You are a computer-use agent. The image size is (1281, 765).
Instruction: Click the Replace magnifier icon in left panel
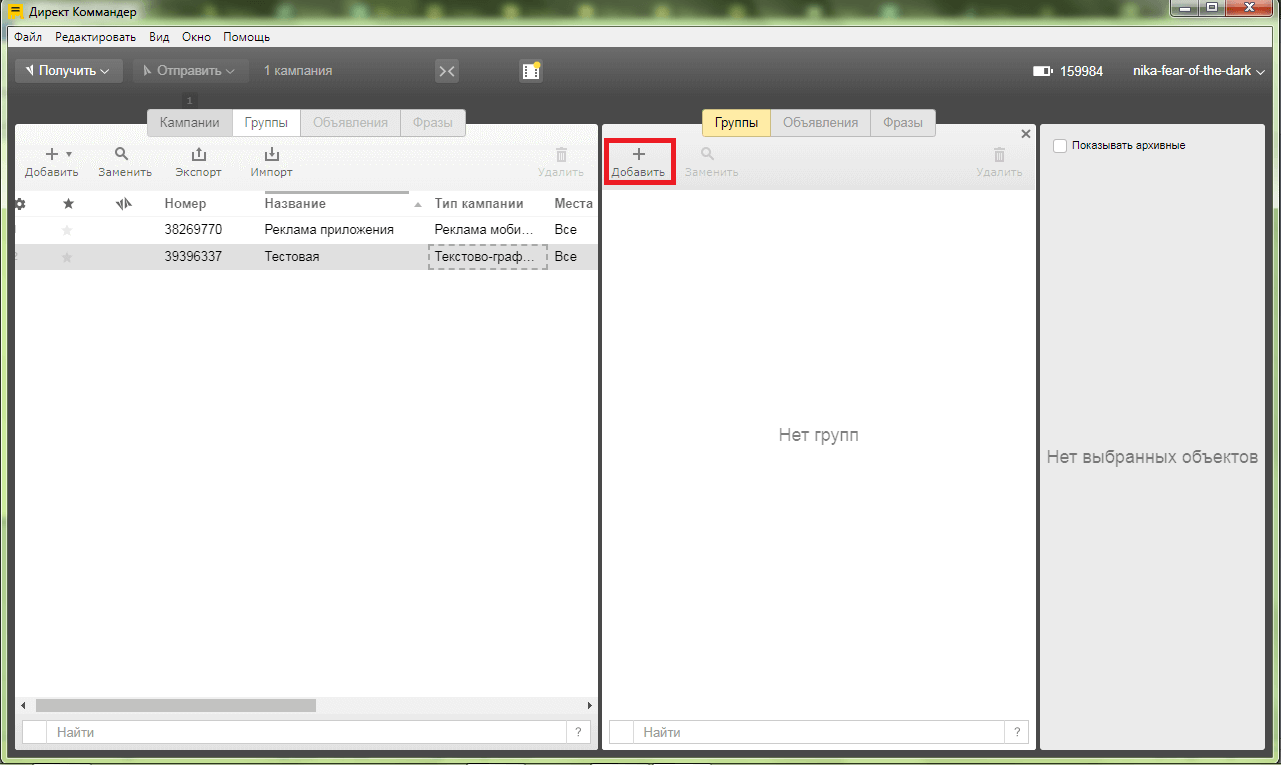(122, 155)
